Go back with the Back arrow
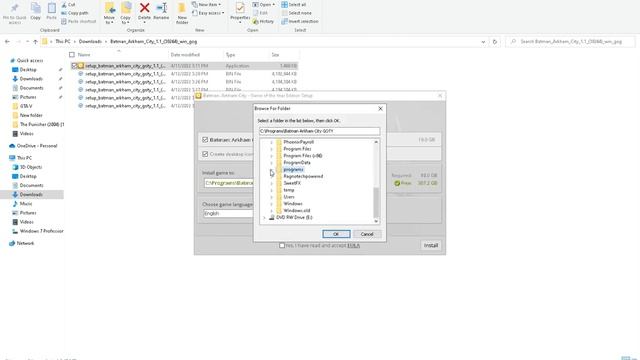640x360 pixels. point(7,42)
